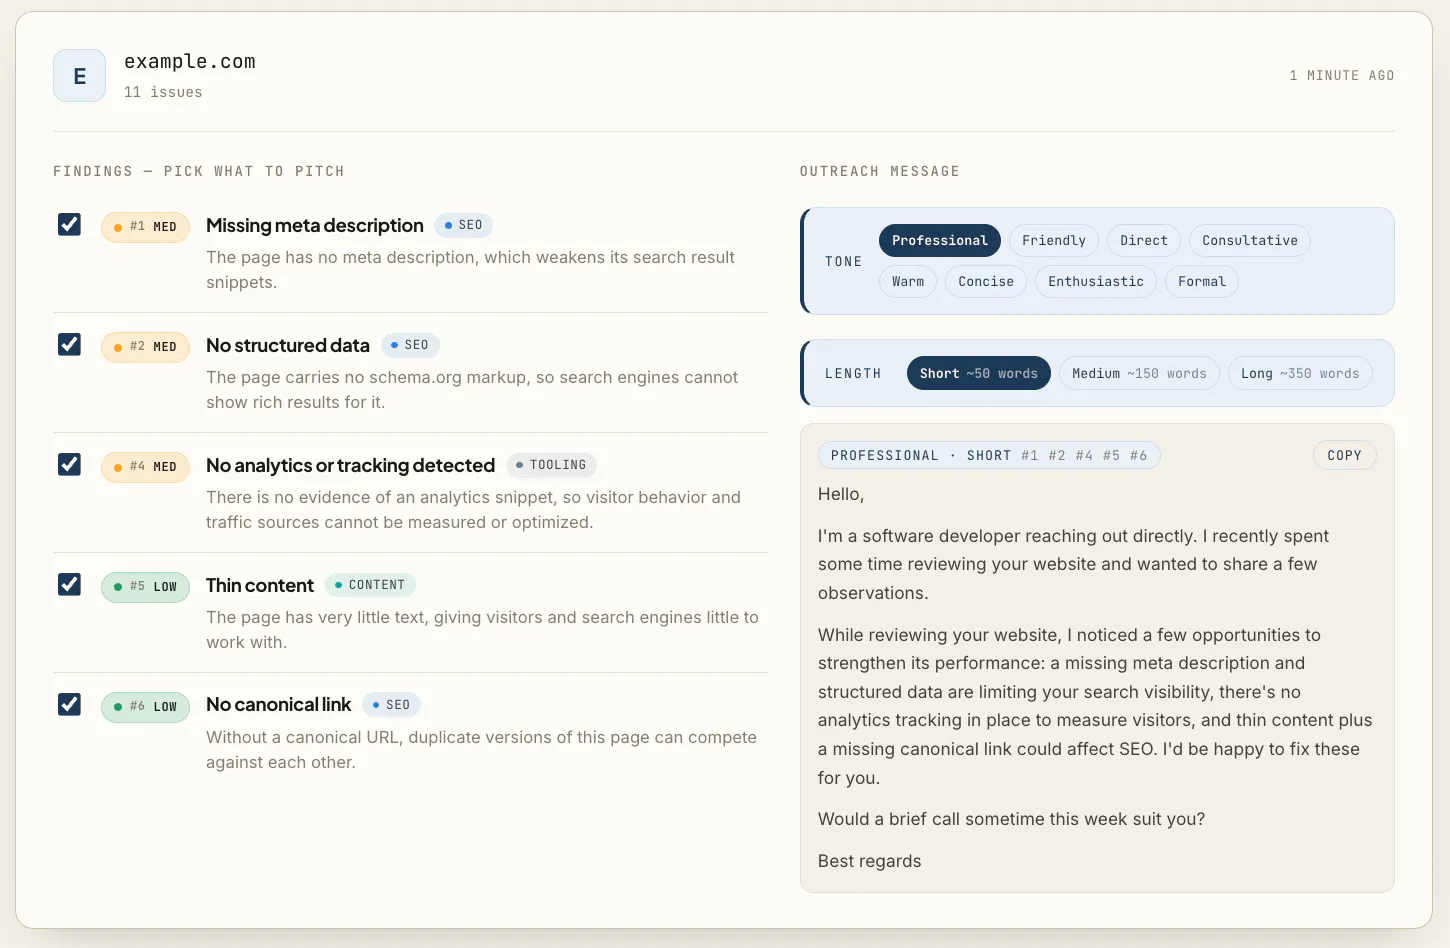Viewport: 1450px width, 948px height.
Task: Click the Thin content title
Action: pyautogui.click(x=260, y=585)
